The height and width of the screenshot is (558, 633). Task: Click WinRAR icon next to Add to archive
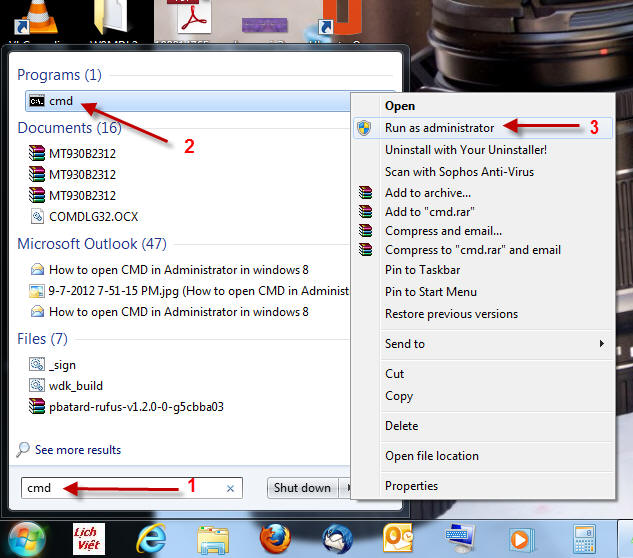[365, 192]
